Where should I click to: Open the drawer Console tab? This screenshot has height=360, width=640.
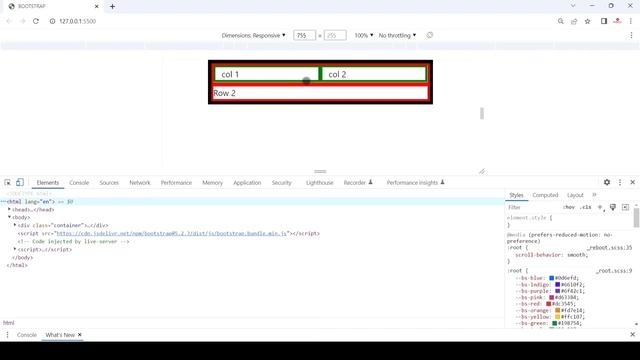[x=27, y=335]
